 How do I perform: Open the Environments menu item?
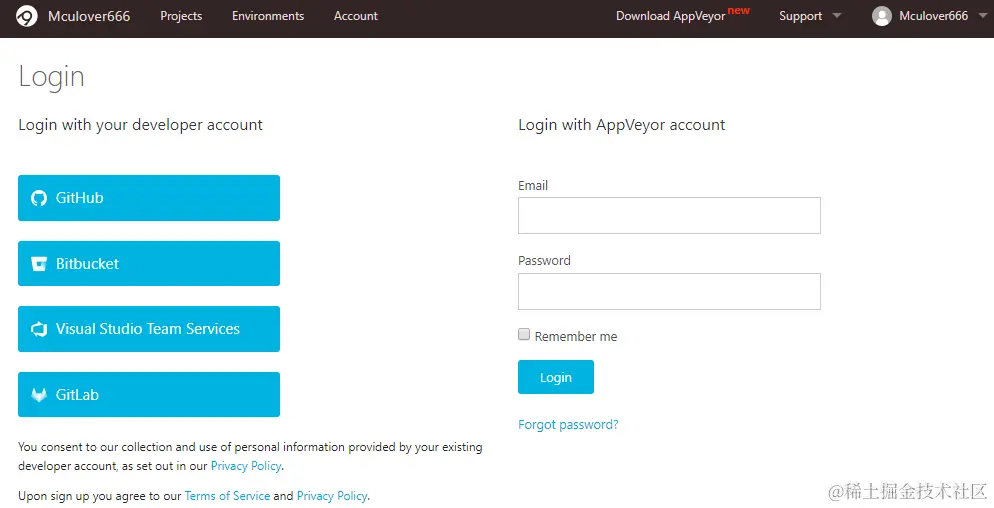[x=268, y=16]
